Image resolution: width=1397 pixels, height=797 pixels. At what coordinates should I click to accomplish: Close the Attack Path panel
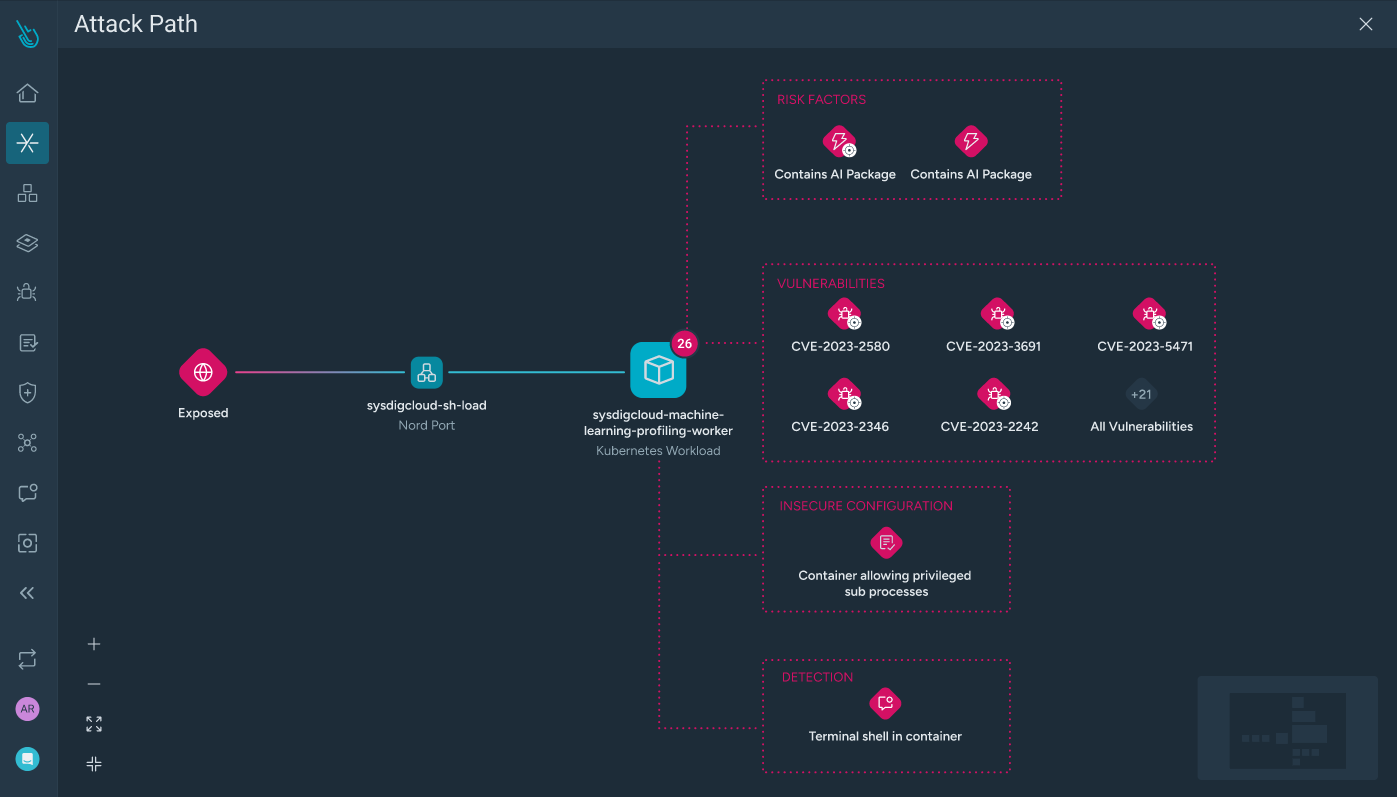click(1366, 24)
